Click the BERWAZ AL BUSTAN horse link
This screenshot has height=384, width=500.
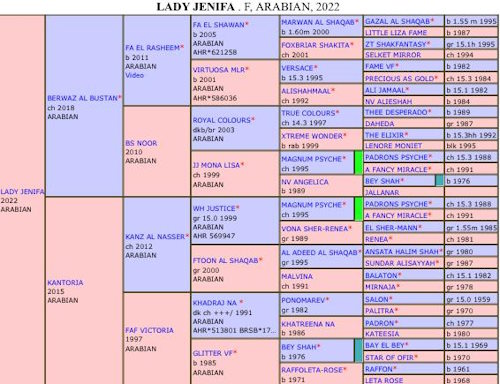pos(83,98)
